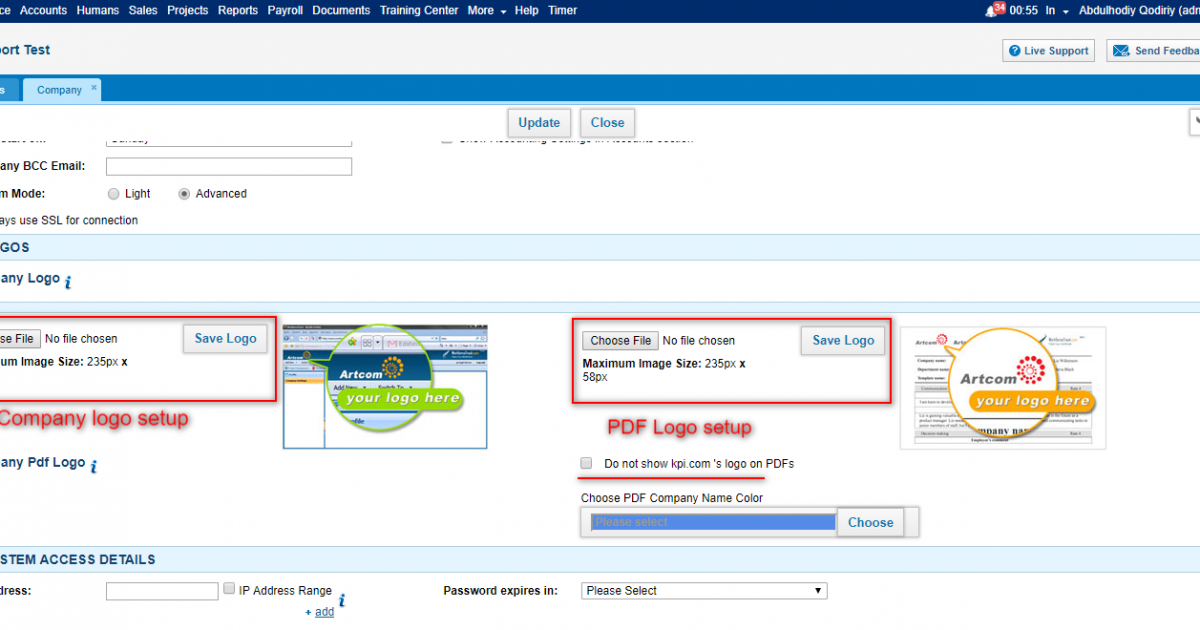1200x630 pixels.
Task: Click the Live Support help icon
Action: [x=1015, y=51]
